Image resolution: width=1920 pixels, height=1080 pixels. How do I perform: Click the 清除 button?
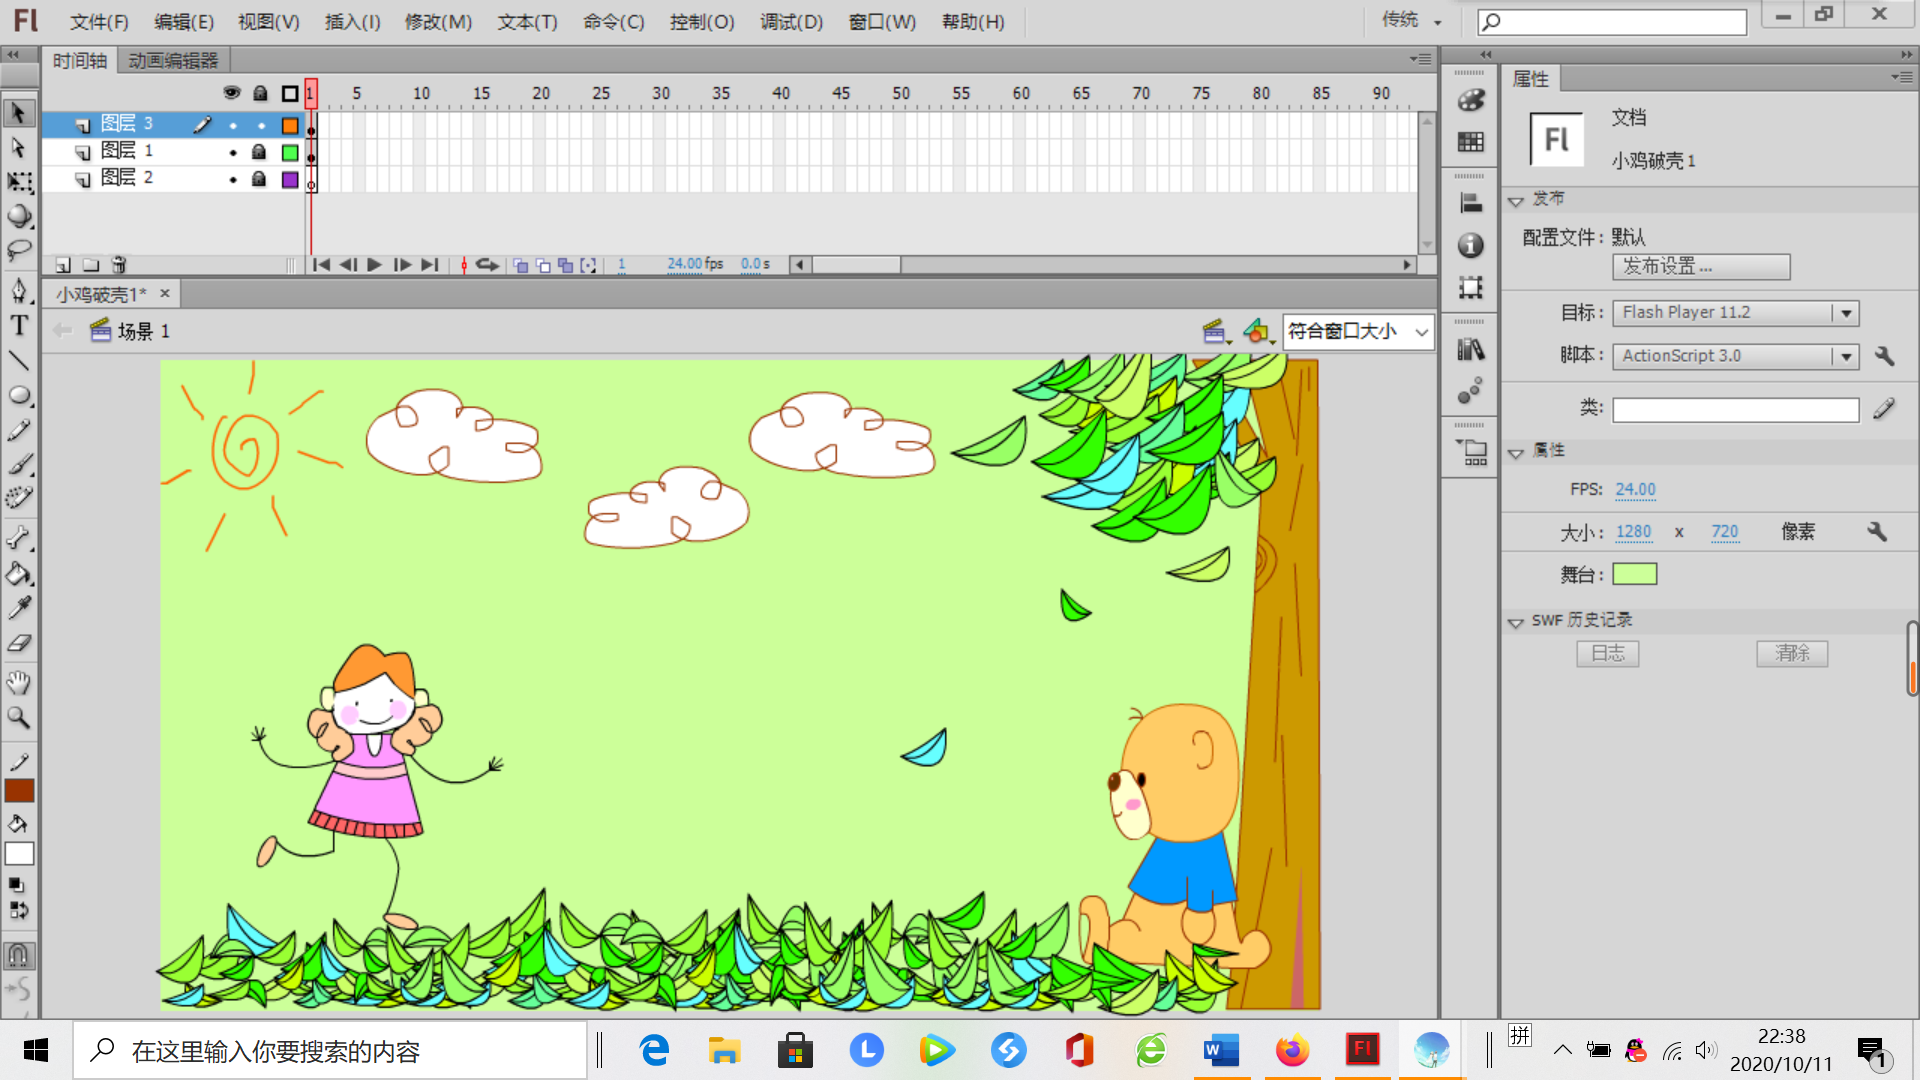tap(1792, 654)
